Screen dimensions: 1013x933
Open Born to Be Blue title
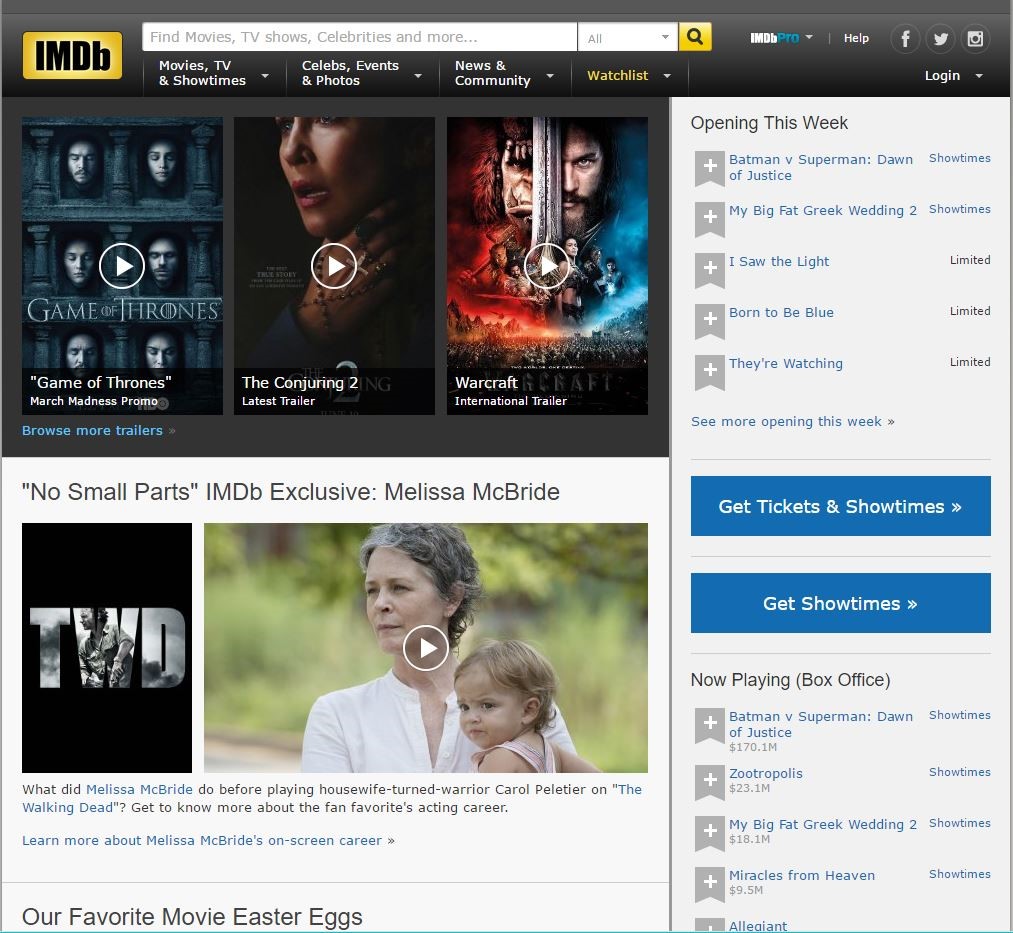point(781,312)
